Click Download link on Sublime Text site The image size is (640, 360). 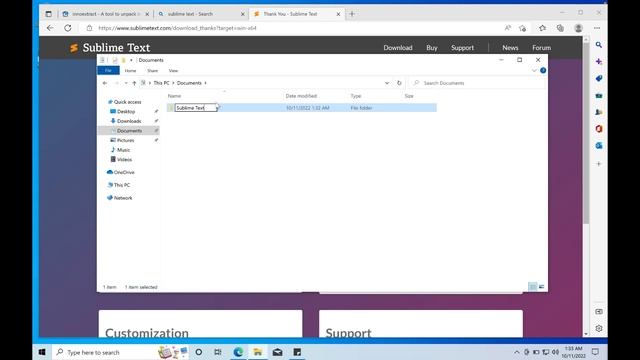coord(398,48)
